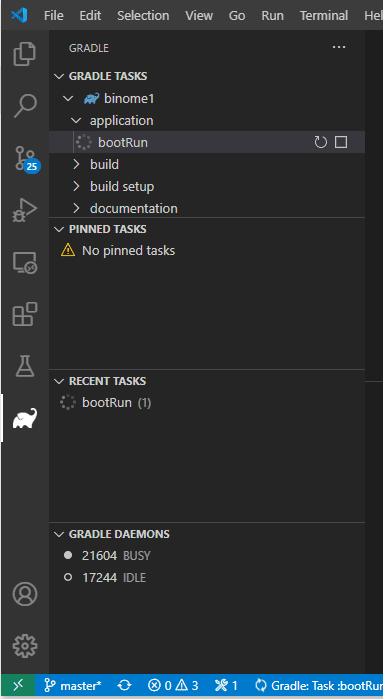Image resolution: width=383 pixels, height=699 pixels.
Task: Collapse the RECENT TASKS section
Action: [x=59, y=381]
